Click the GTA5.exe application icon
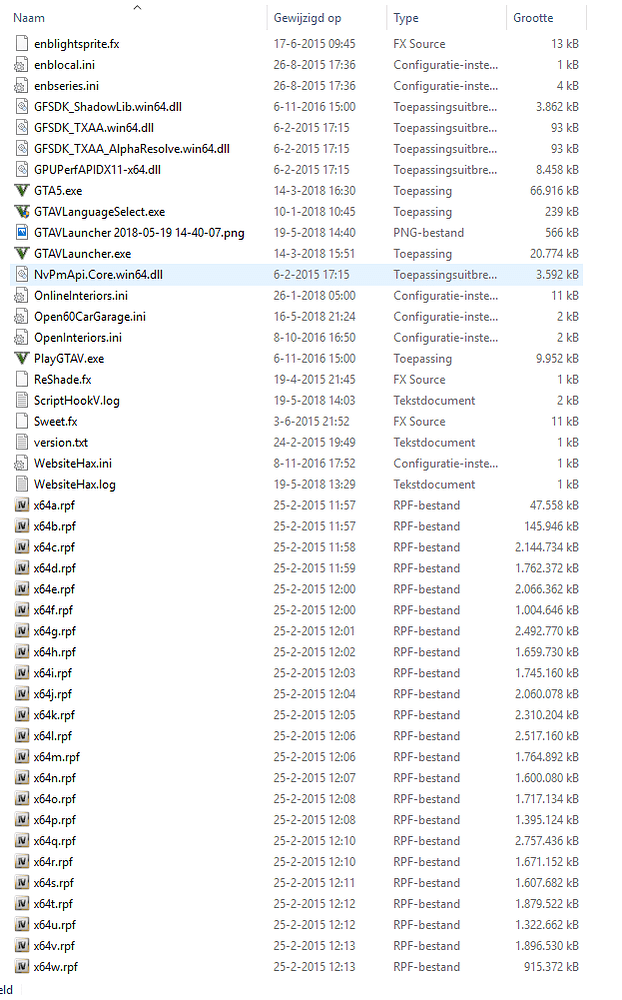This screenshot has height=1000, width=622. click(x=22, y=191)
